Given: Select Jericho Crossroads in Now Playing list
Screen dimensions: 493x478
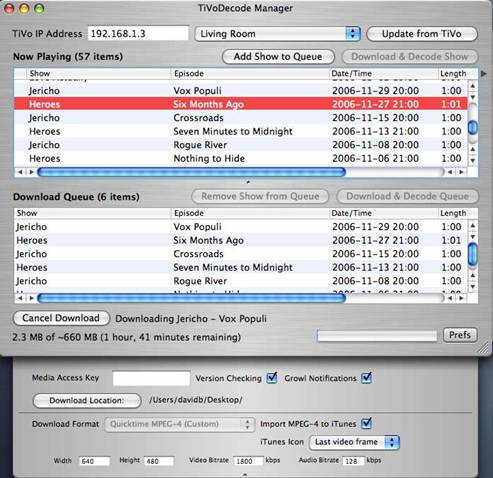Looking at the screenshot, I should pyautogui.click(x=241, y=118).
